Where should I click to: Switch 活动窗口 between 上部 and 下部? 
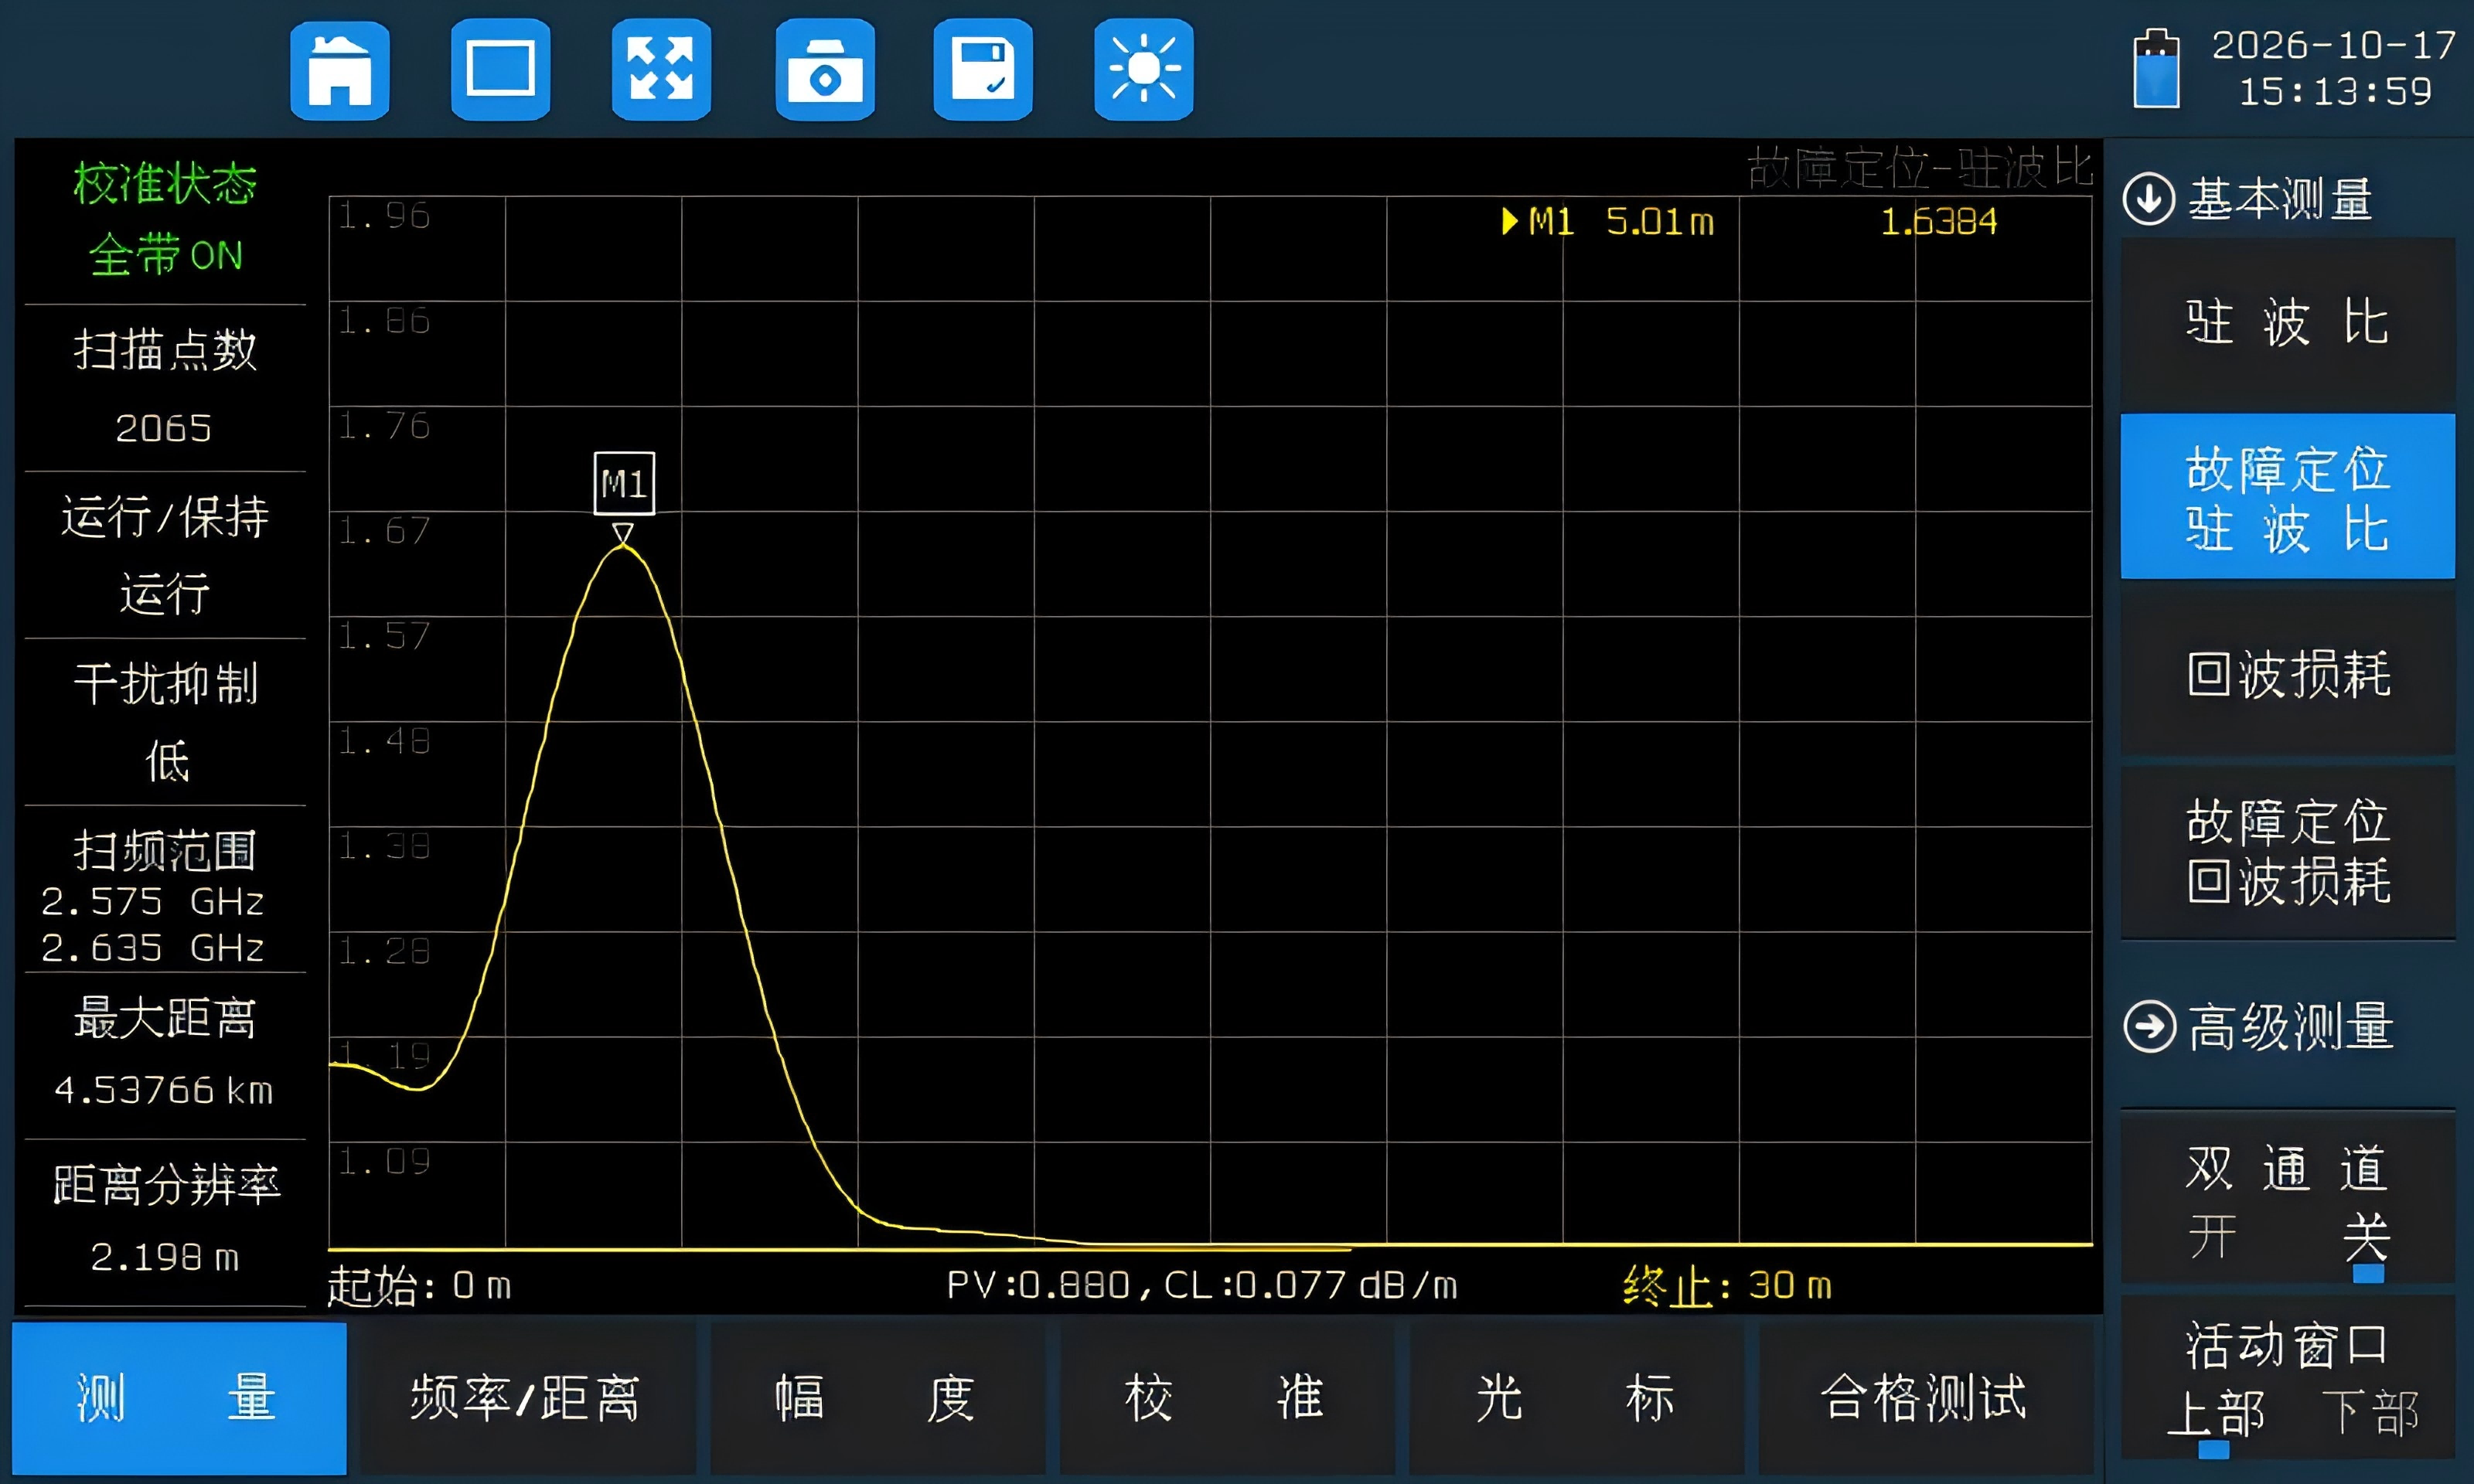(2288, 1378)
